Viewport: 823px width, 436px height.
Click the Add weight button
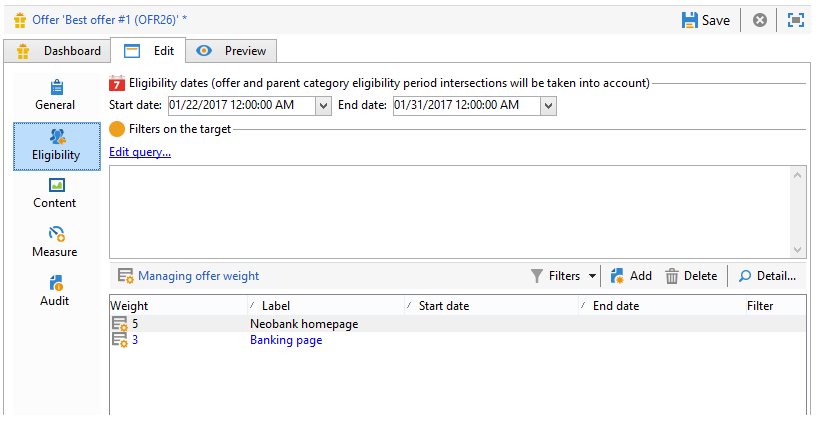tap(630, 276)
